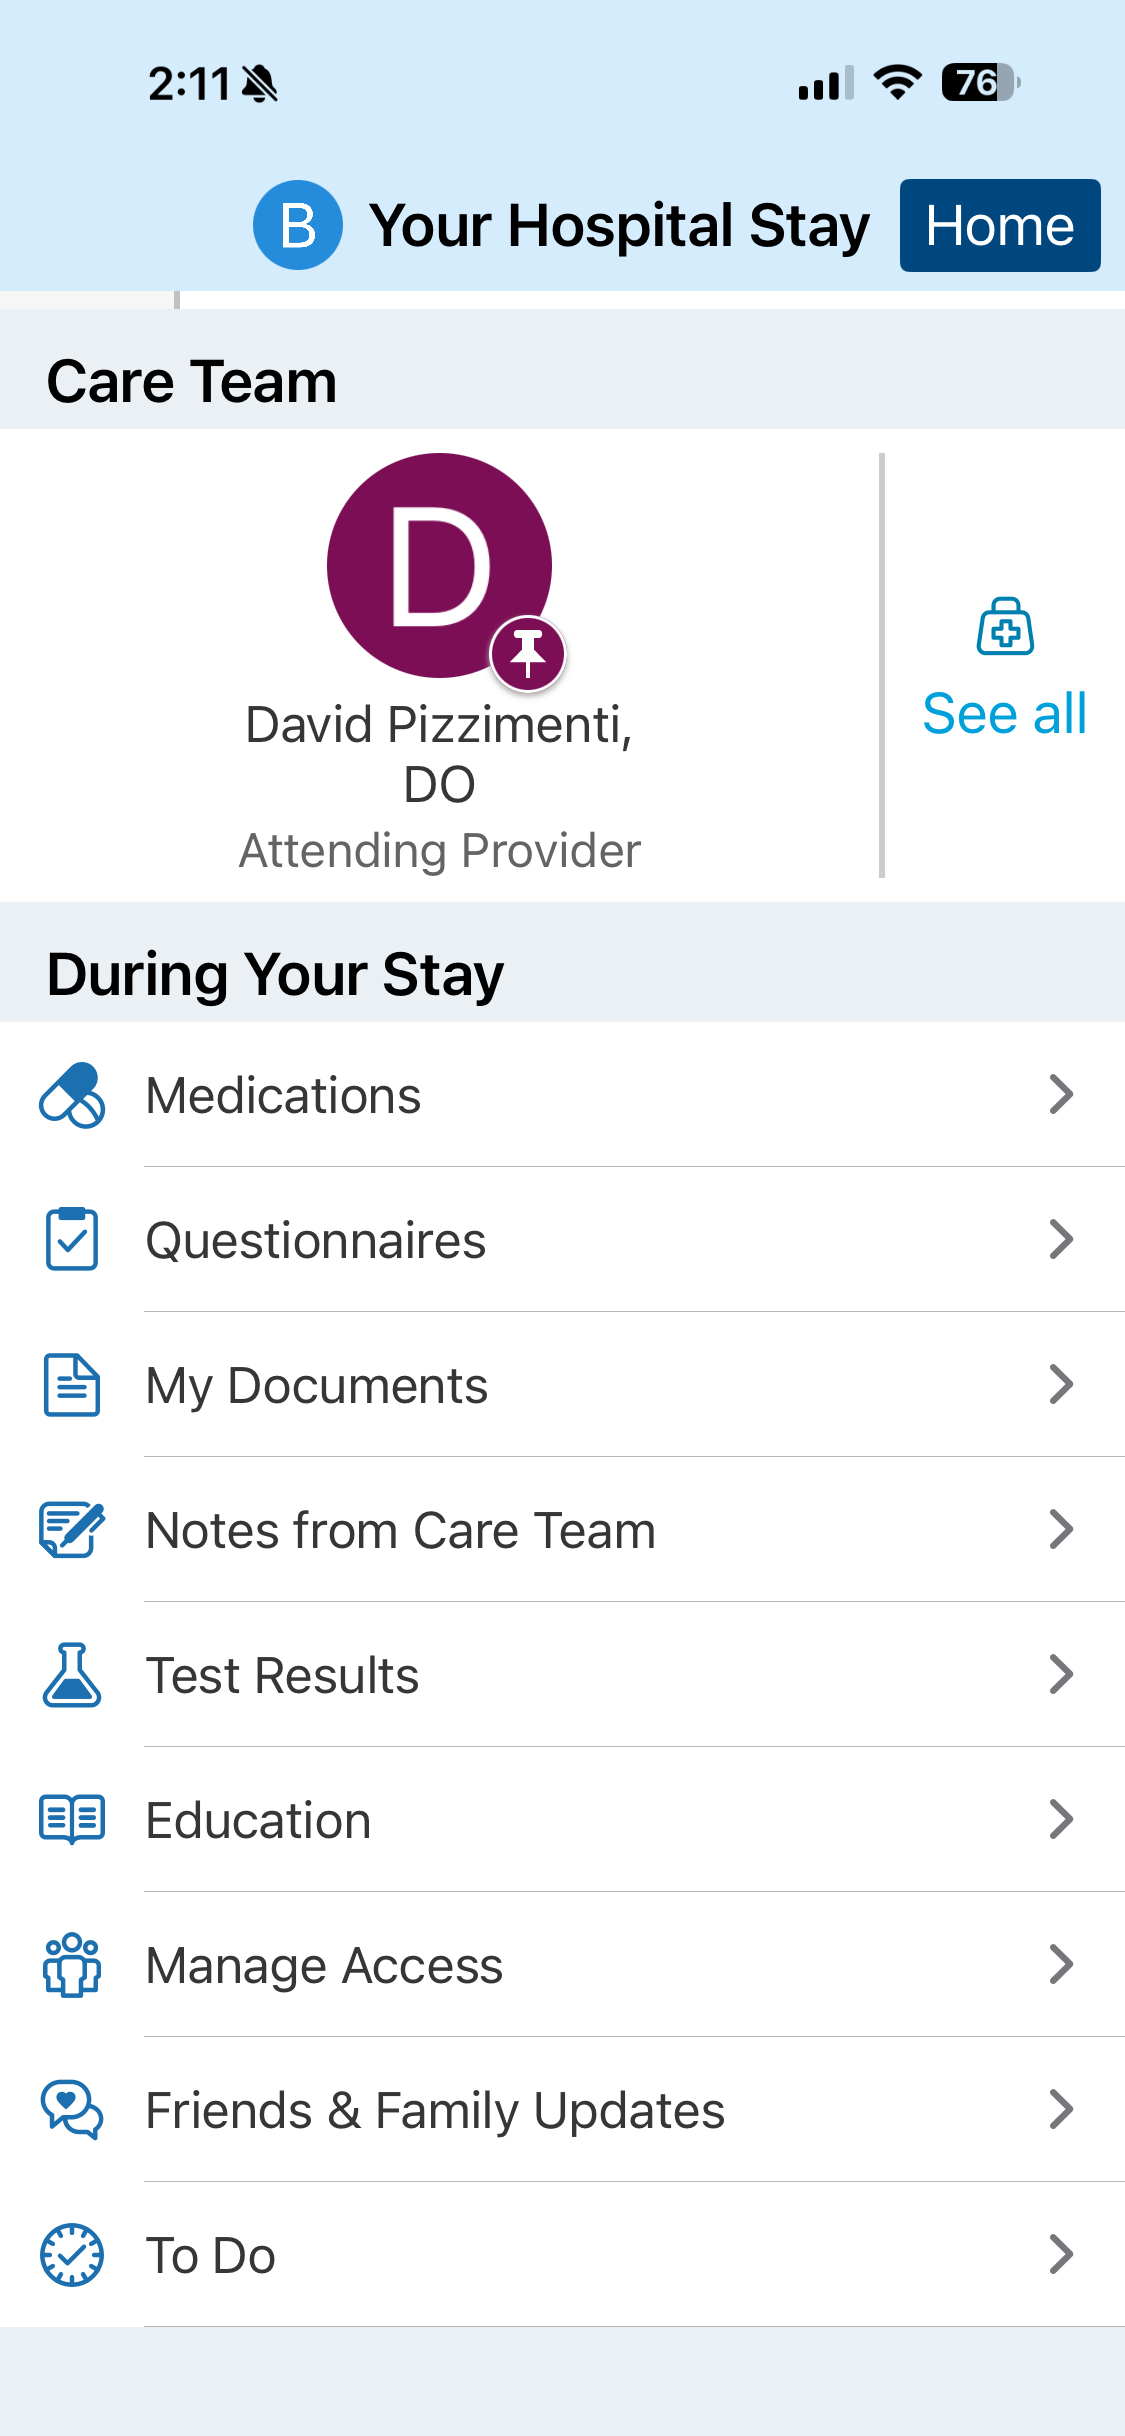Tap the Friends & Family chat icon
Screen dimensions: 1125x2436
click(x=72, y=2110)
